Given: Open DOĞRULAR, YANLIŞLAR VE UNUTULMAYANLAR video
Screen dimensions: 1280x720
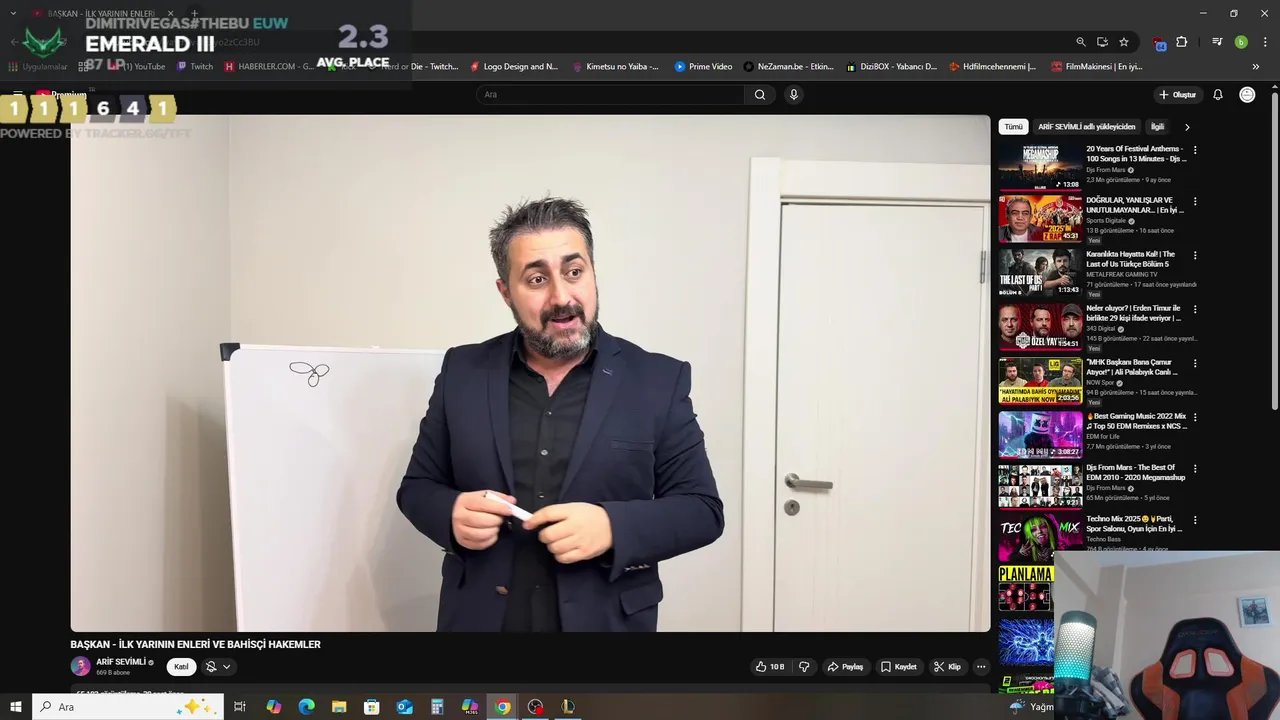Looking at the screenshot, I should [x=1040, y=219].
